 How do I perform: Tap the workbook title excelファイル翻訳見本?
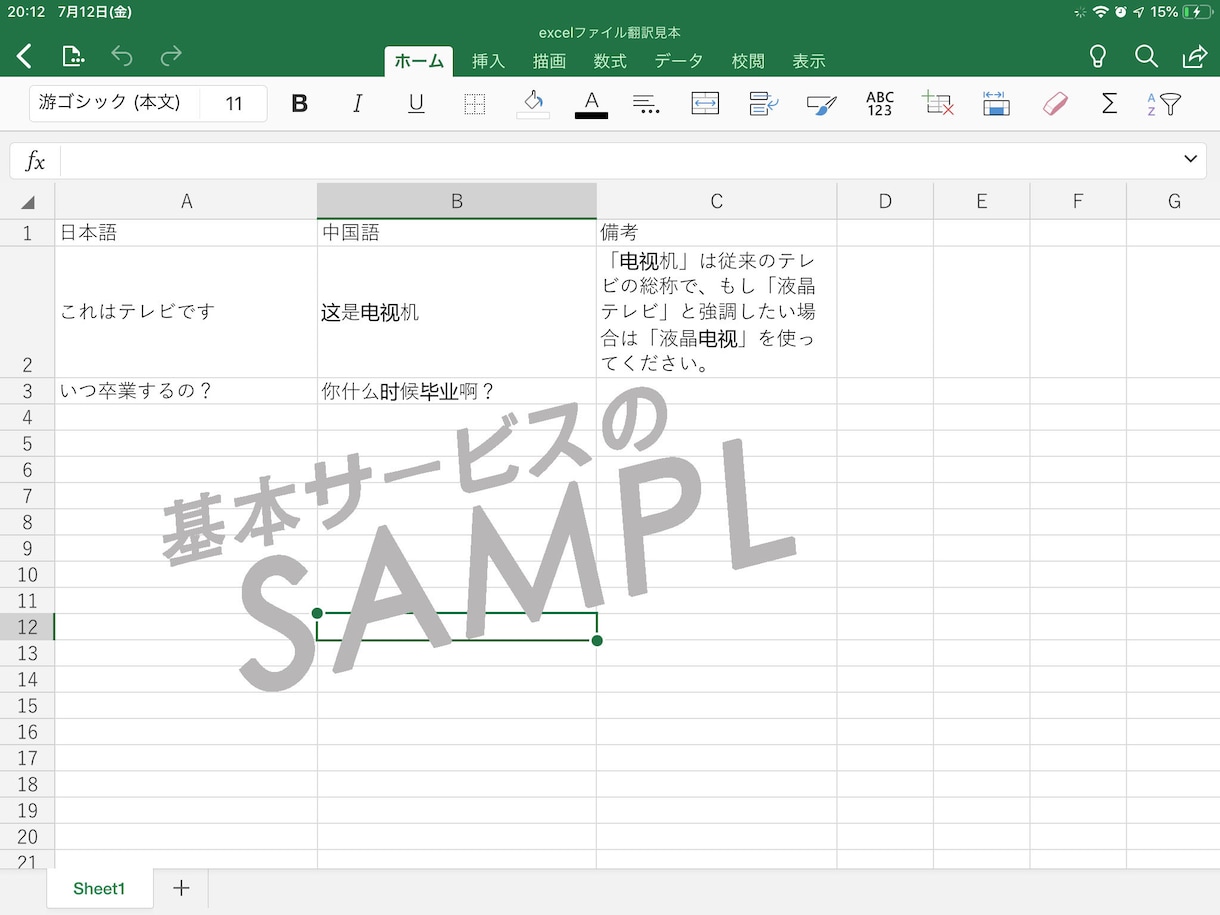tap(609, 33)
